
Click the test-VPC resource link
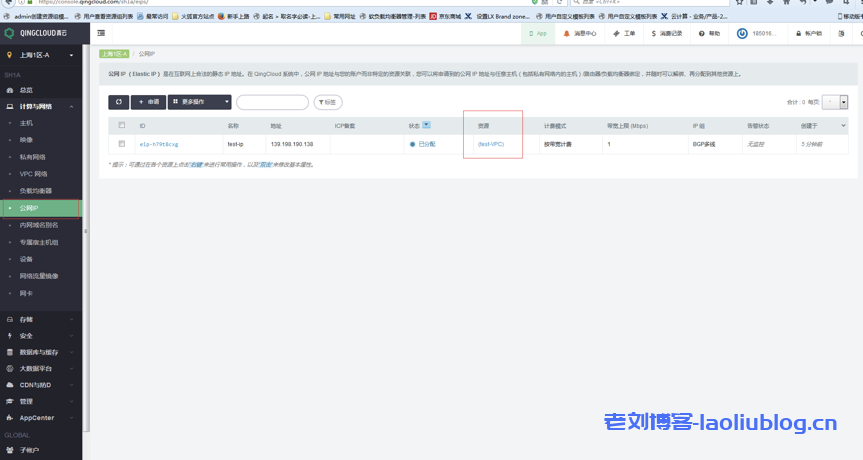491,144
